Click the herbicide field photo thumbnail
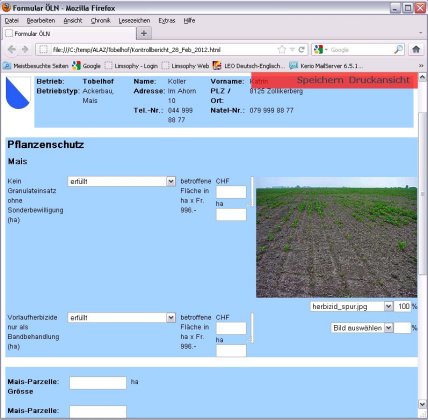This screenshot has width=428, height=420. pyautogui.click(x=336, y=237)
